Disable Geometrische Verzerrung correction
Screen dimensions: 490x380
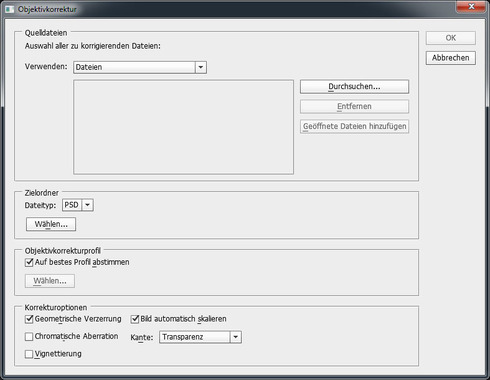point(29,319)
